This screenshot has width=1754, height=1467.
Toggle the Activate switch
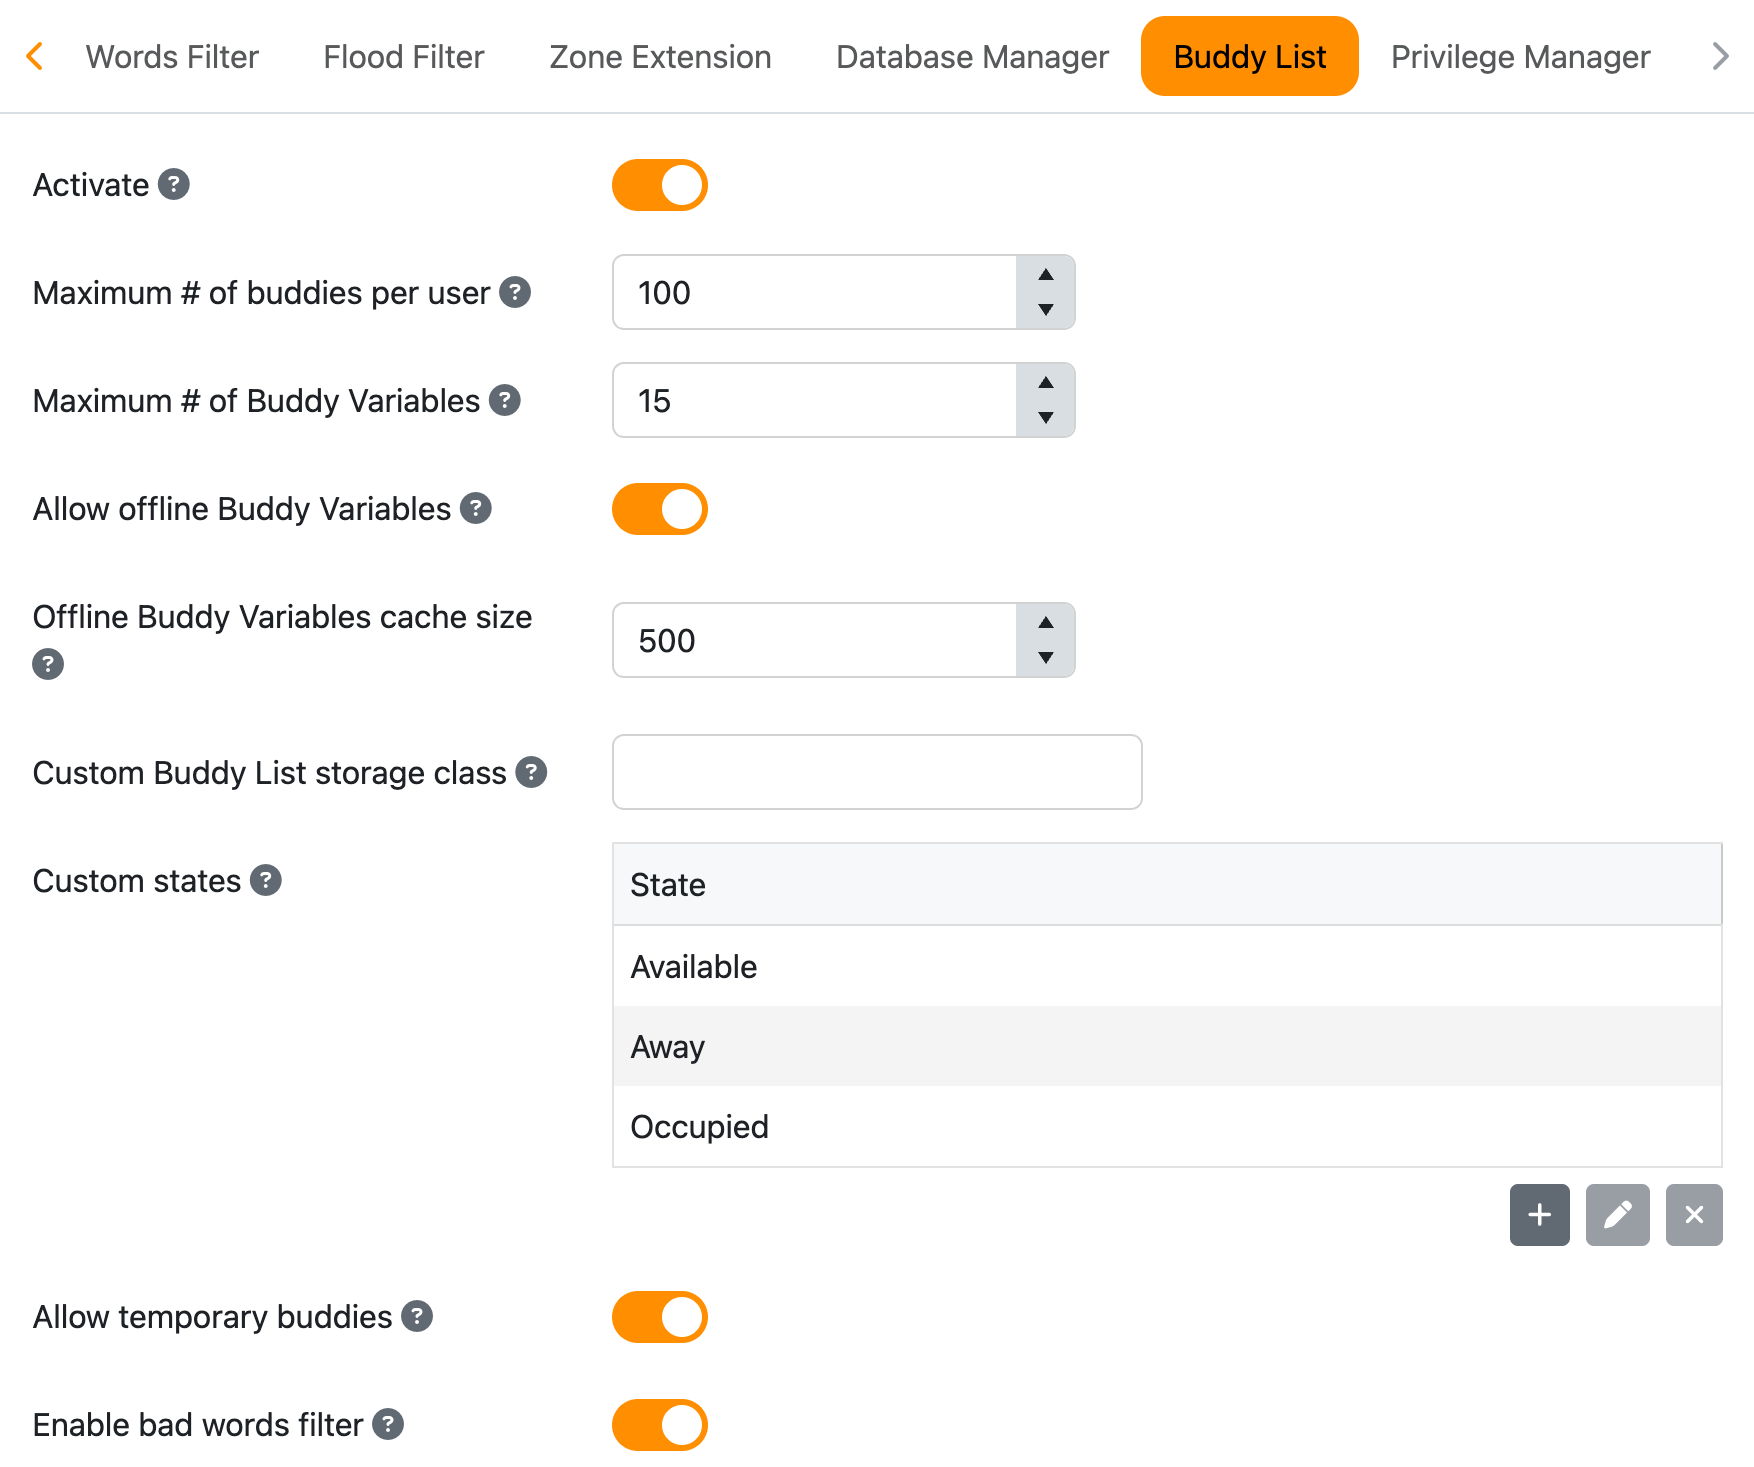[660, 185]
